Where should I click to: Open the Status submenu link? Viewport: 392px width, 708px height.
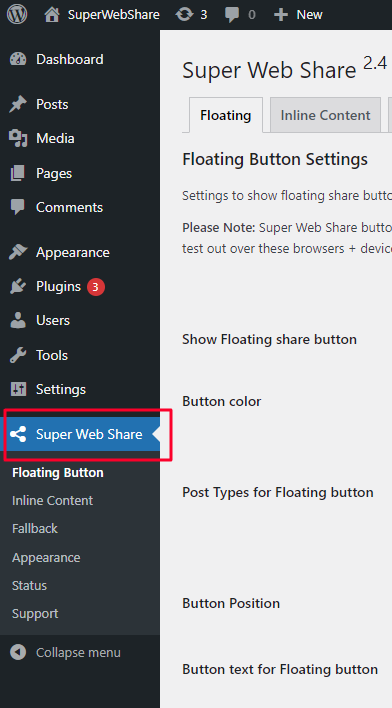pos(29,586)
